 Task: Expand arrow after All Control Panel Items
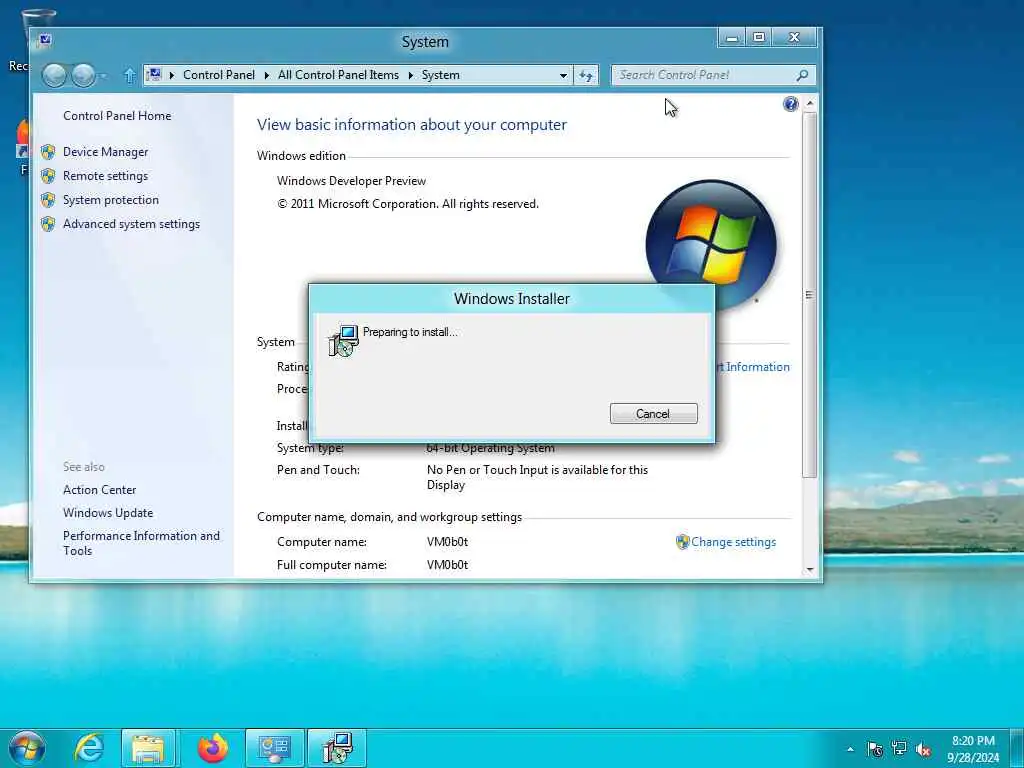pos(410,76)
